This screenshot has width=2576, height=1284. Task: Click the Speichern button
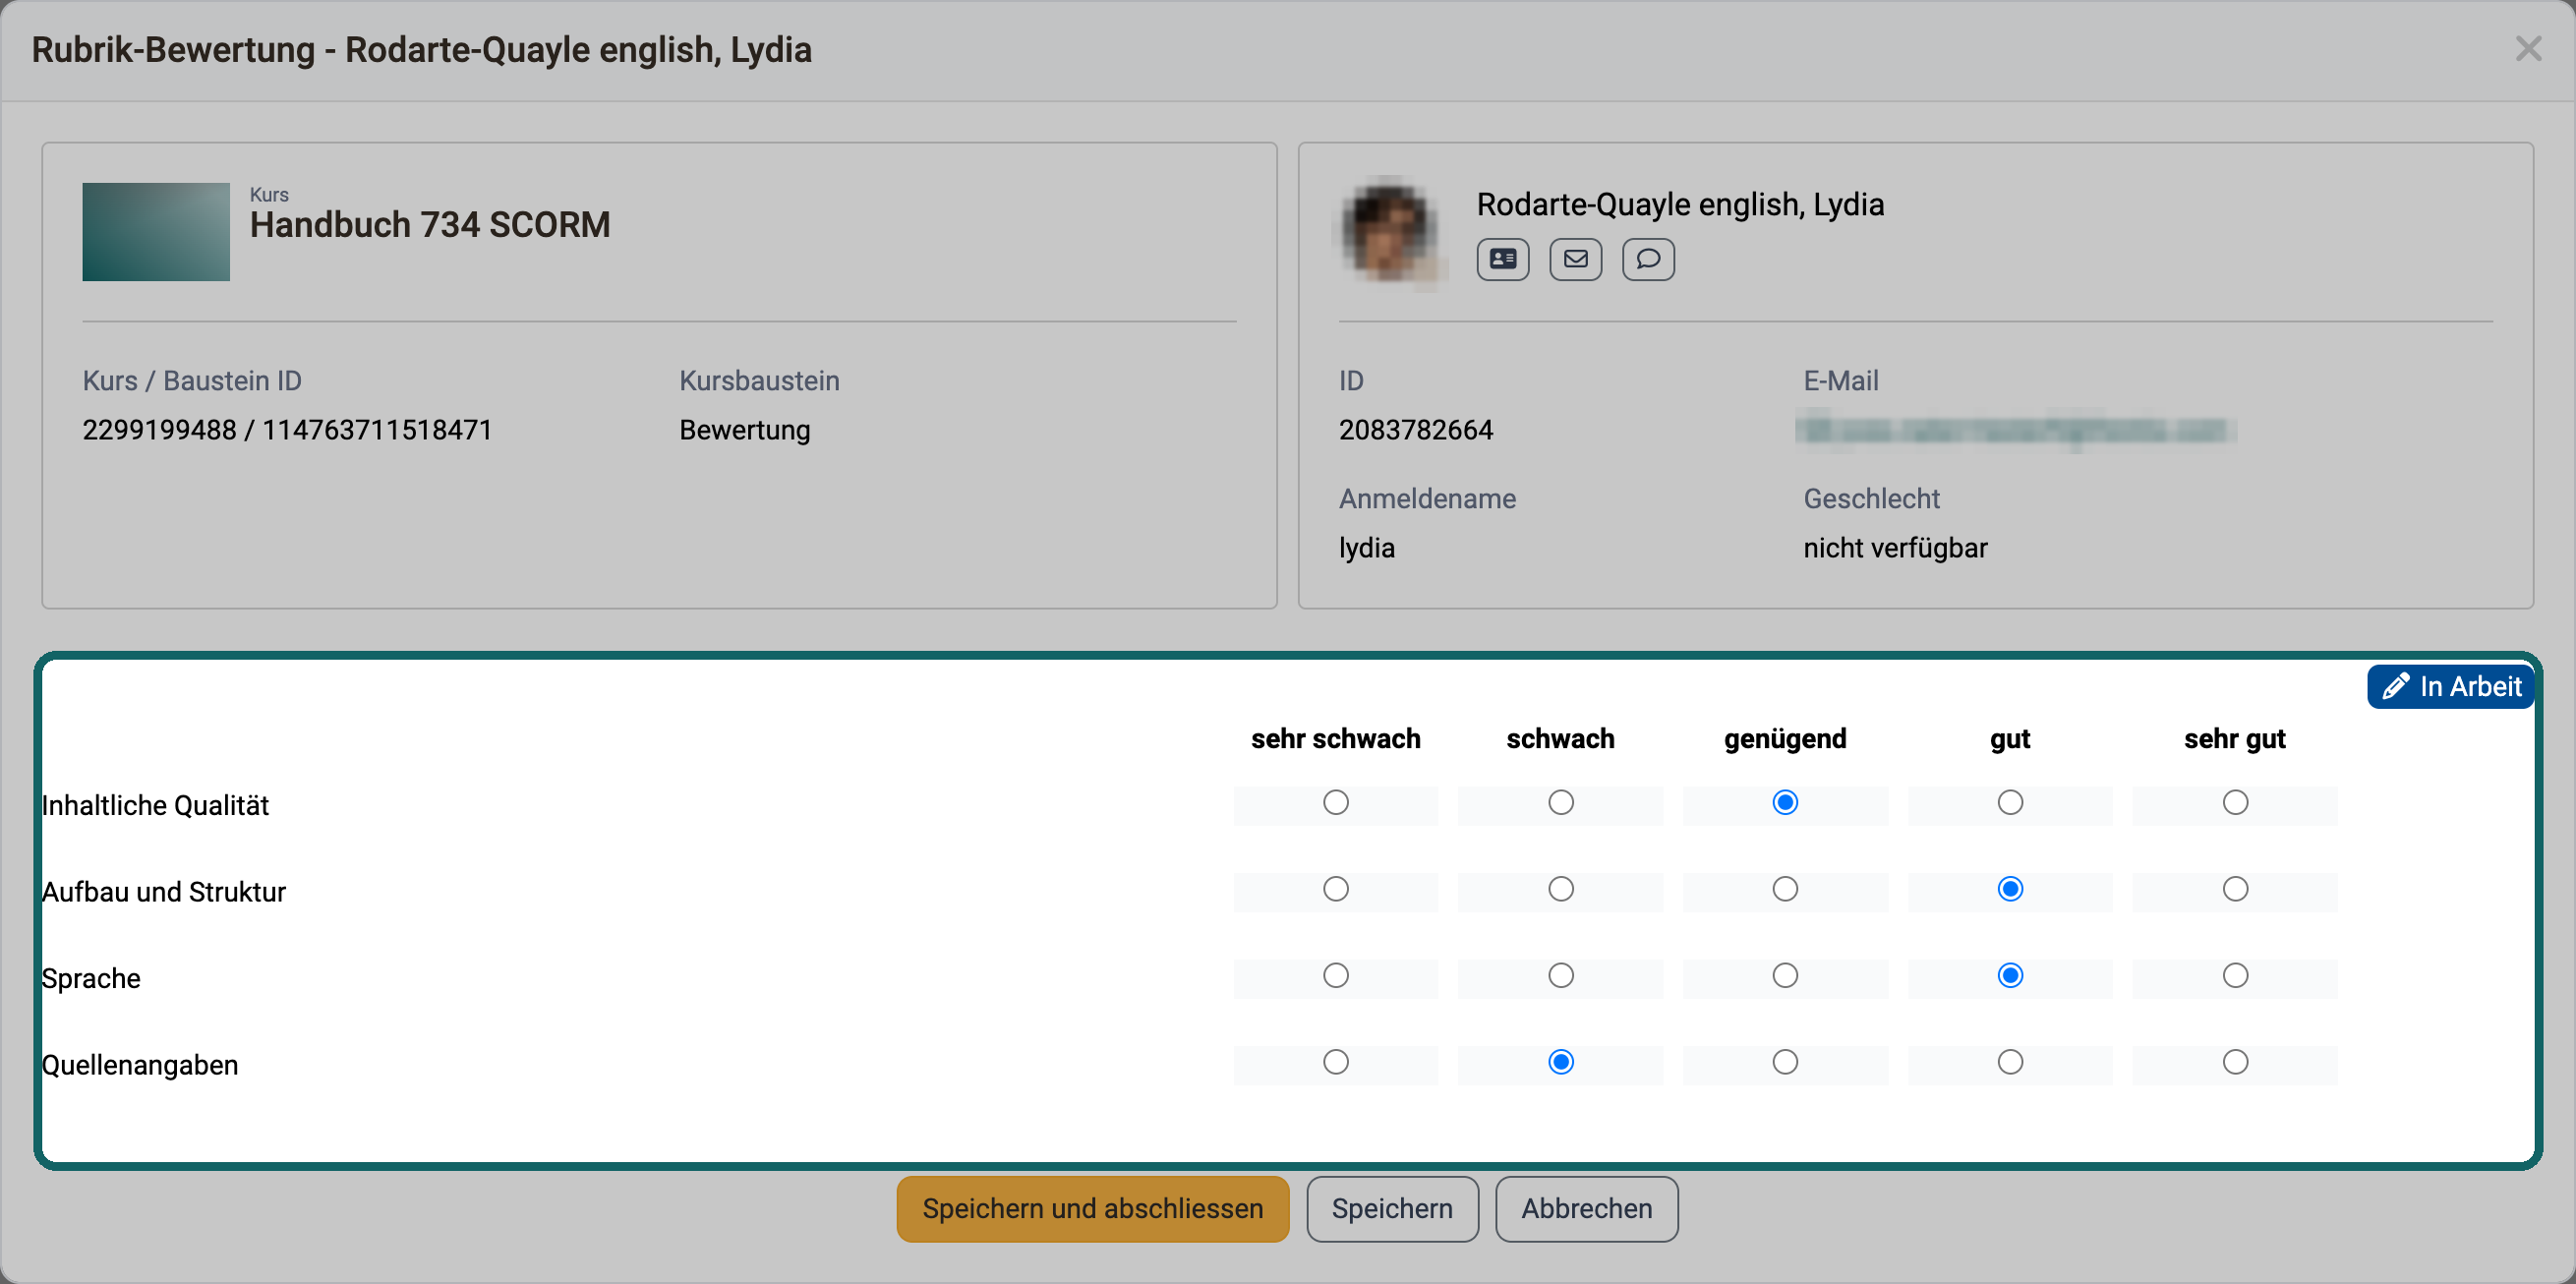[x=1392, y=1209]
